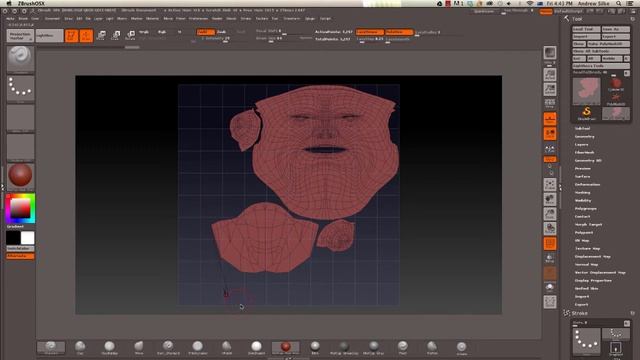Expand the Display Properties subpalette
640x360 pixels.
tap(593, 281)
